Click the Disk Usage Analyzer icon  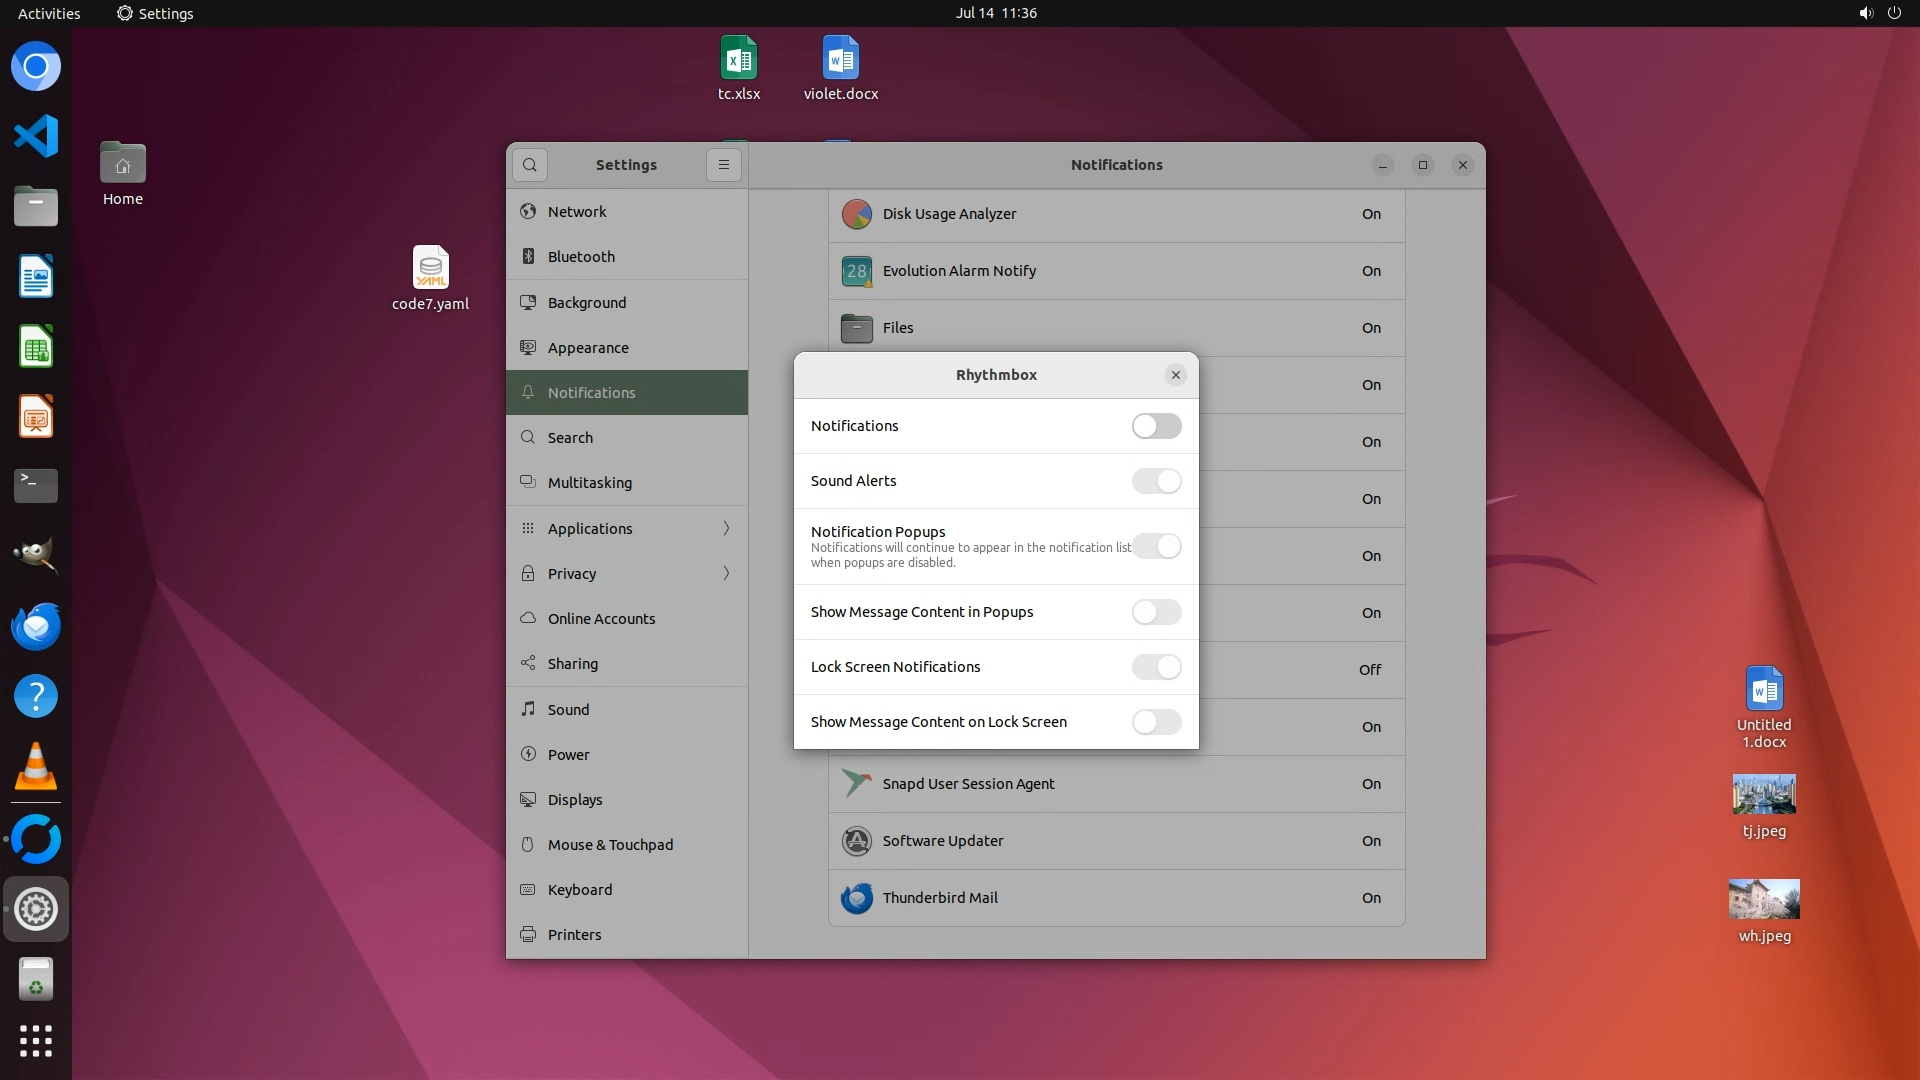pyautogui.click(x=856, y=214)
